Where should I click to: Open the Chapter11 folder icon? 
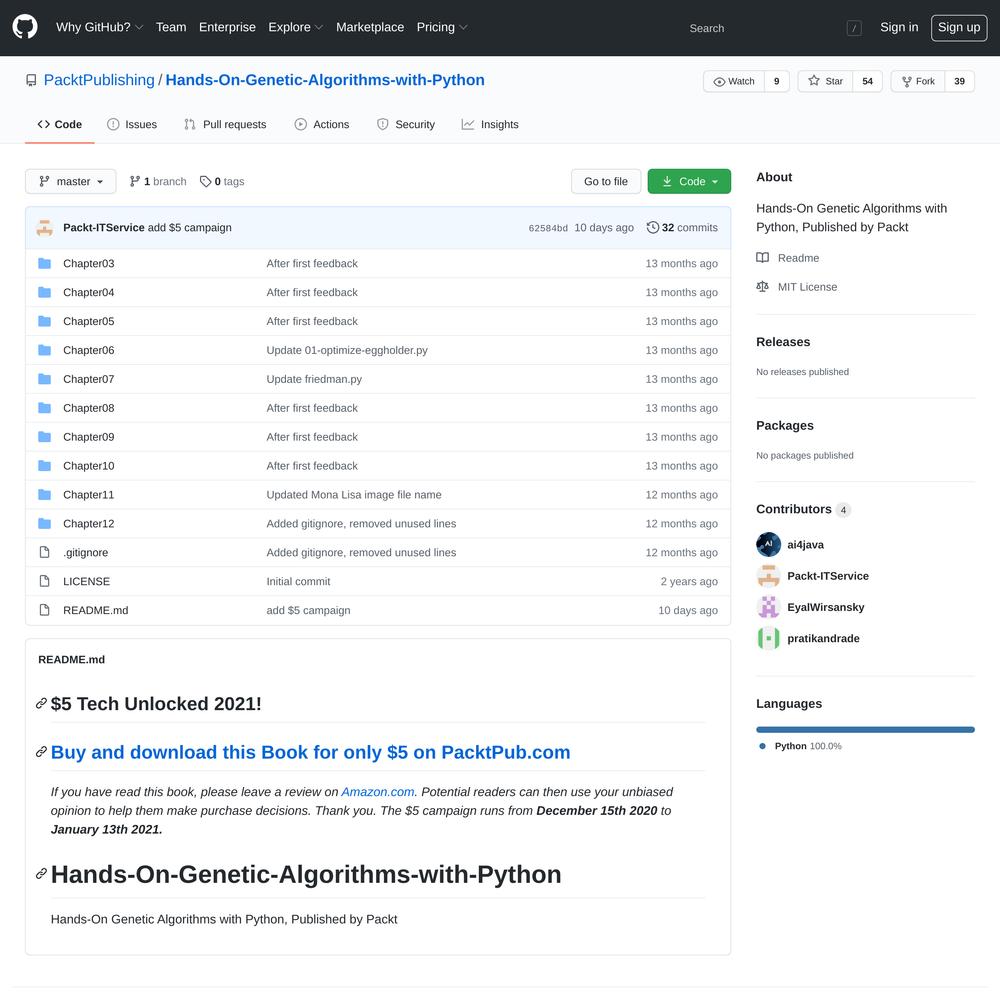[45, 494]
